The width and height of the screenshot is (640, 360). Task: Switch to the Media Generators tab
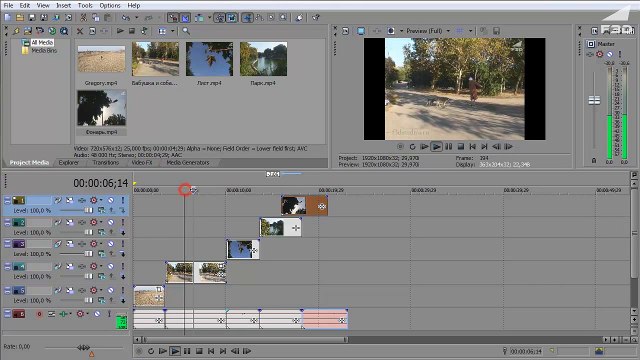click(188, 162)
